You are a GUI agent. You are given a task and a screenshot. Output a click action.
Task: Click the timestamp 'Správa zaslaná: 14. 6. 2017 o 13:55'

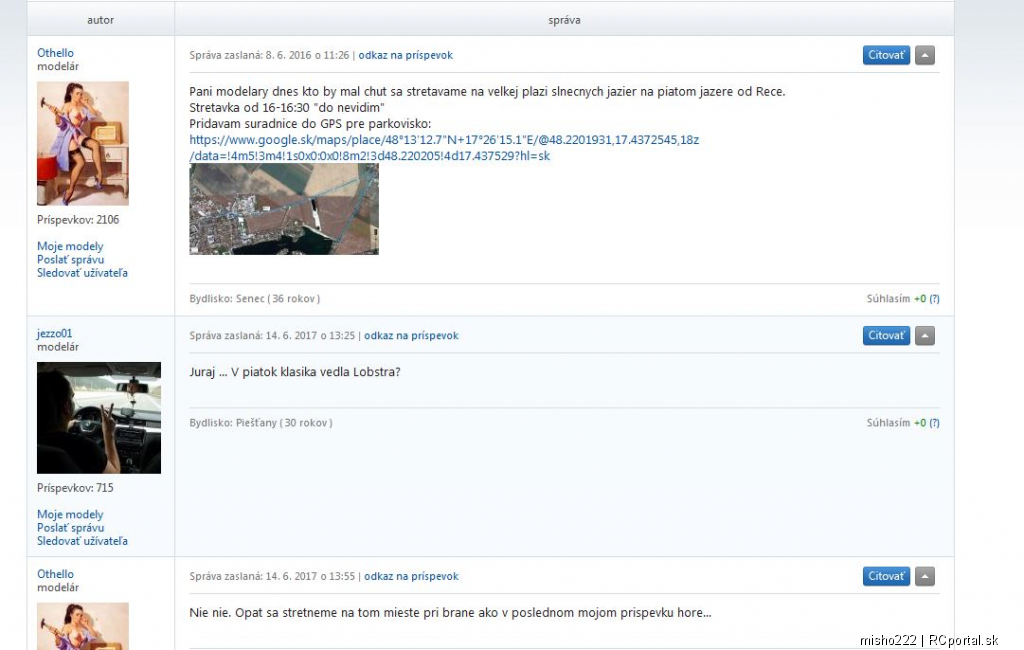point(272,576)
